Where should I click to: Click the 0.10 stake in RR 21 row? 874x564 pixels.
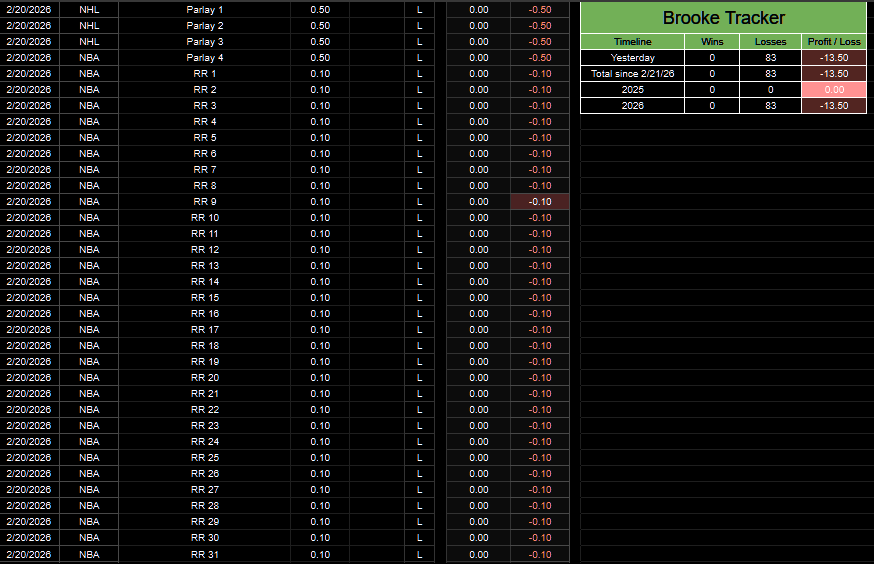pyautogui.click(x=320, y=393)
